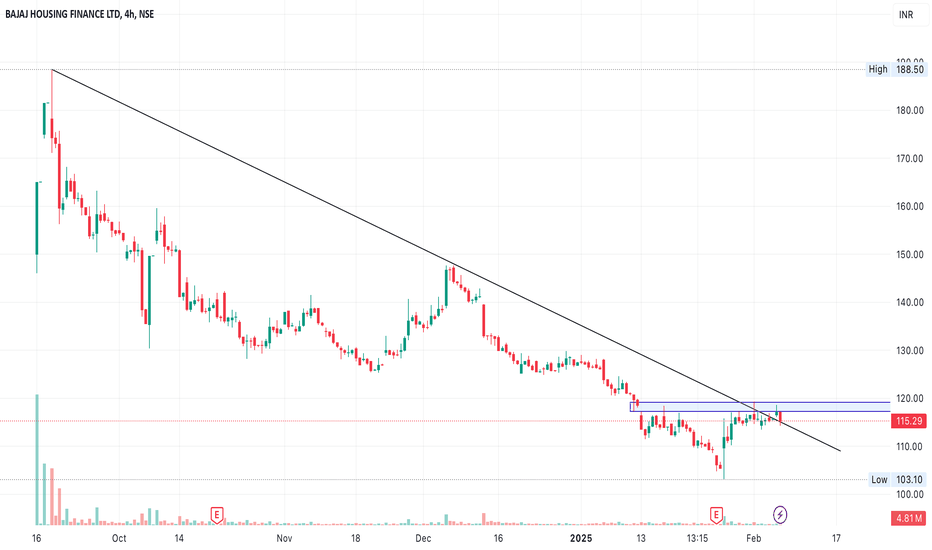Click the 140.00 price axis label
This screenshot has width=932, height=550.
(909, 302)
